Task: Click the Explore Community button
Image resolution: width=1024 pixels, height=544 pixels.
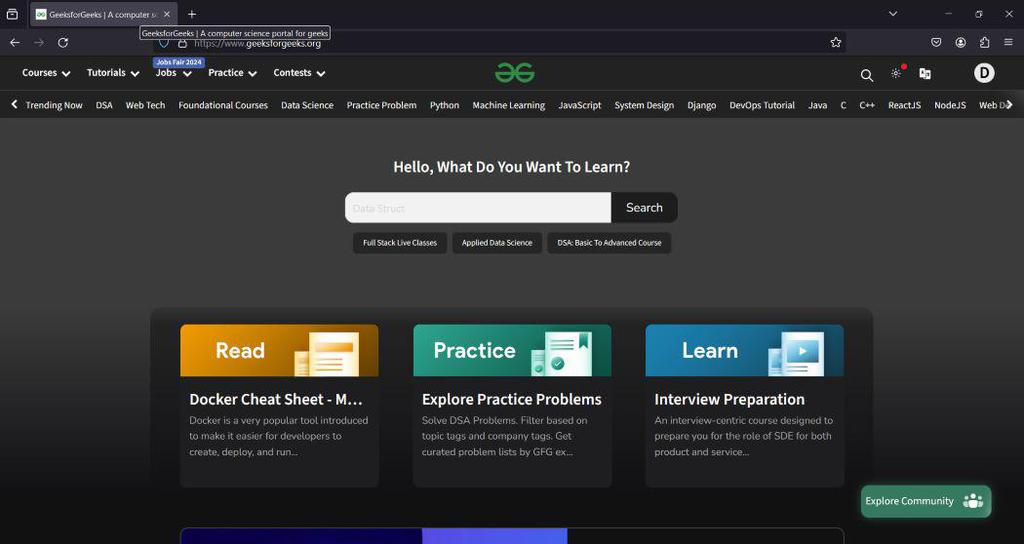Action: point(925,501)
